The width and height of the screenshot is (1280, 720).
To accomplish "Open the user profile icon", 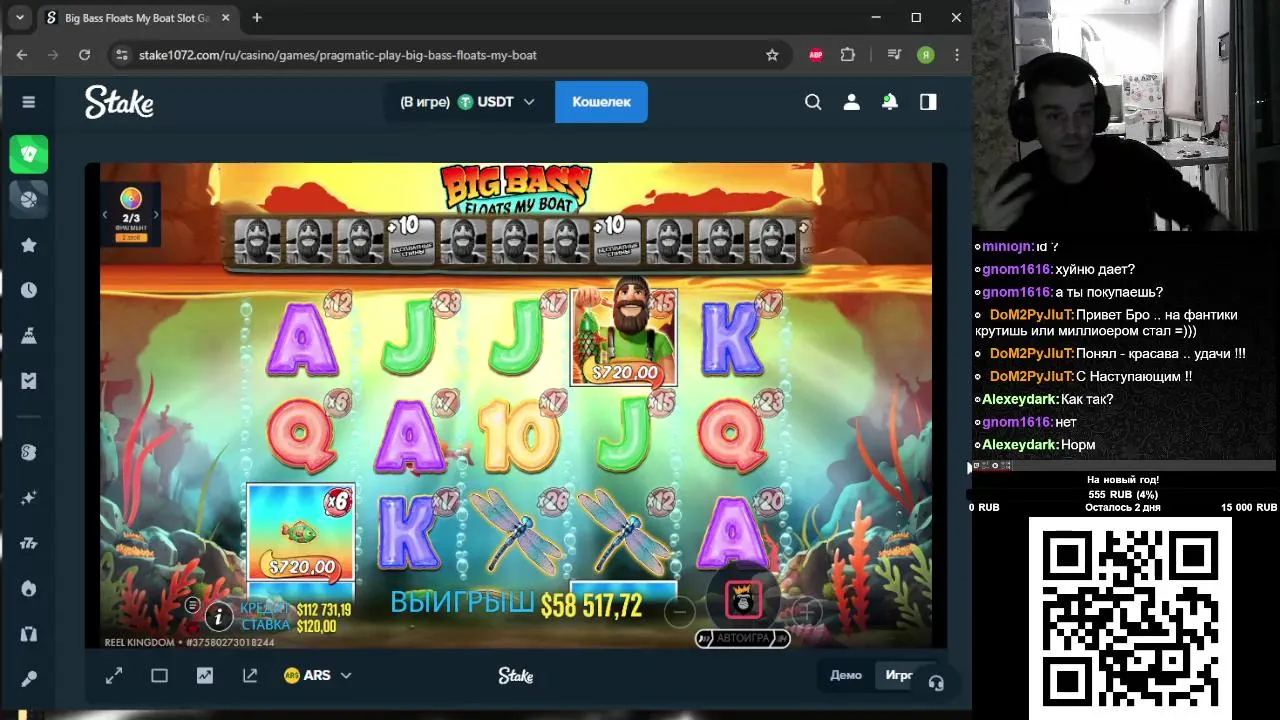I will point(851,102).
